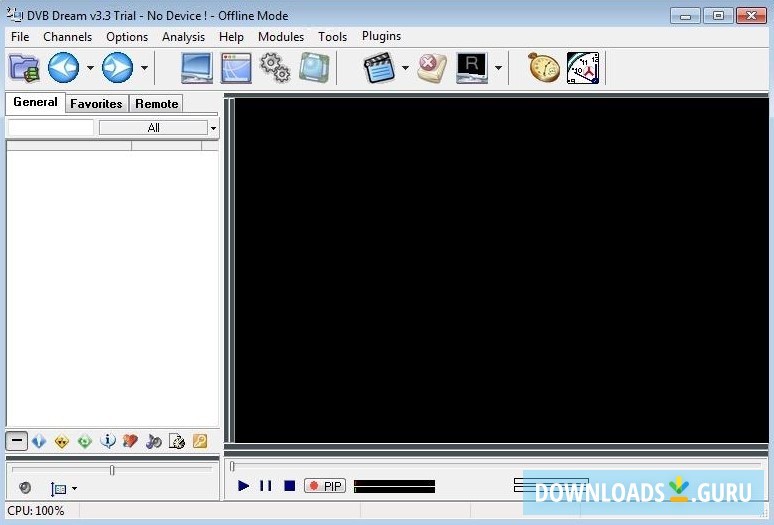Open the All filter combo box
This screenshot has height=525, width=774.
[154, 128]
